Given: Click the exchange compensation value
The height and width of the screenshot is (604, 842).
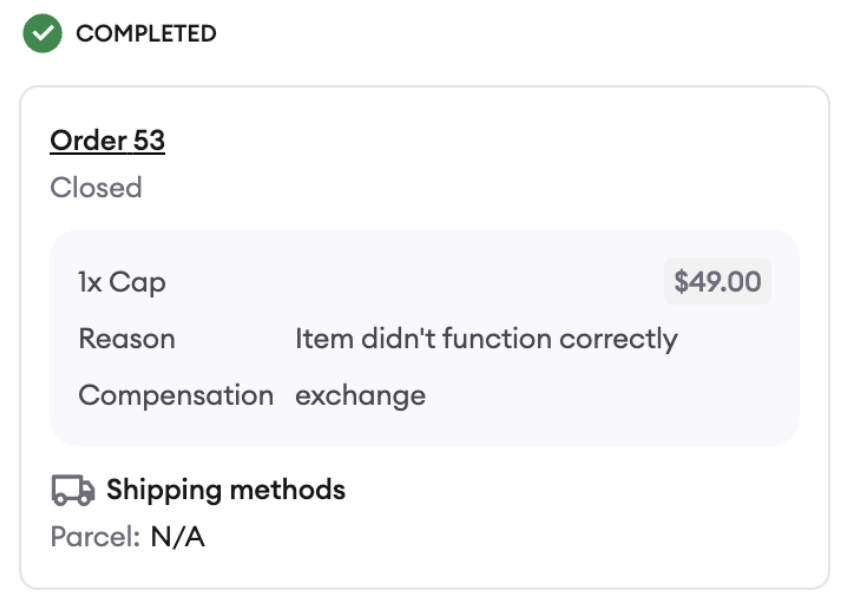Looking at the screenshot, I should 360,396.
